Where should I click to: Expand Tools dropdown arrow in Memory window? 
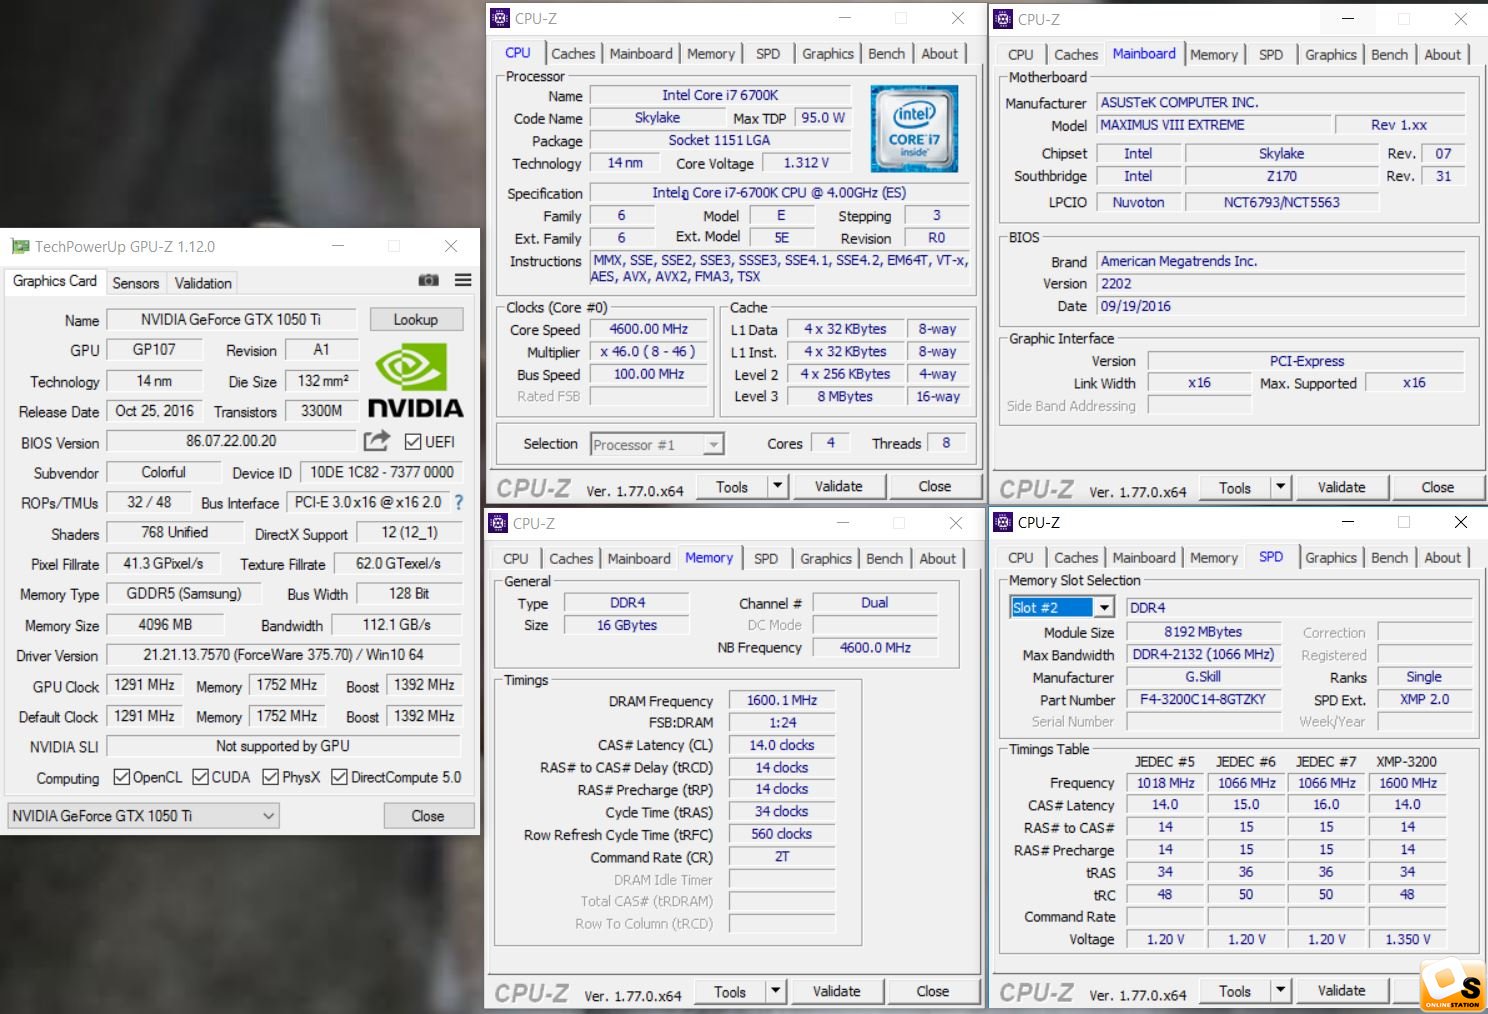[x=776, y=992]
